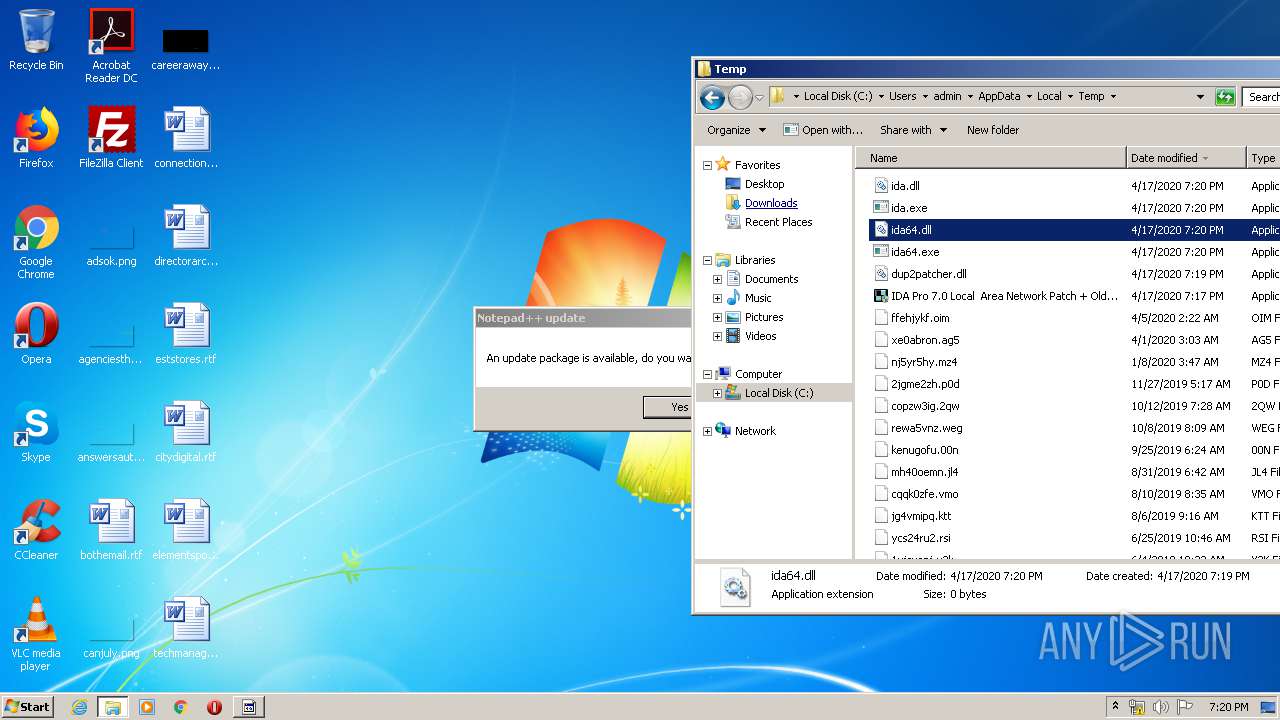Click the taskbar clock showing 7:20 PM
Viewport: 1280px width, 720px height.
[1228, 707]
